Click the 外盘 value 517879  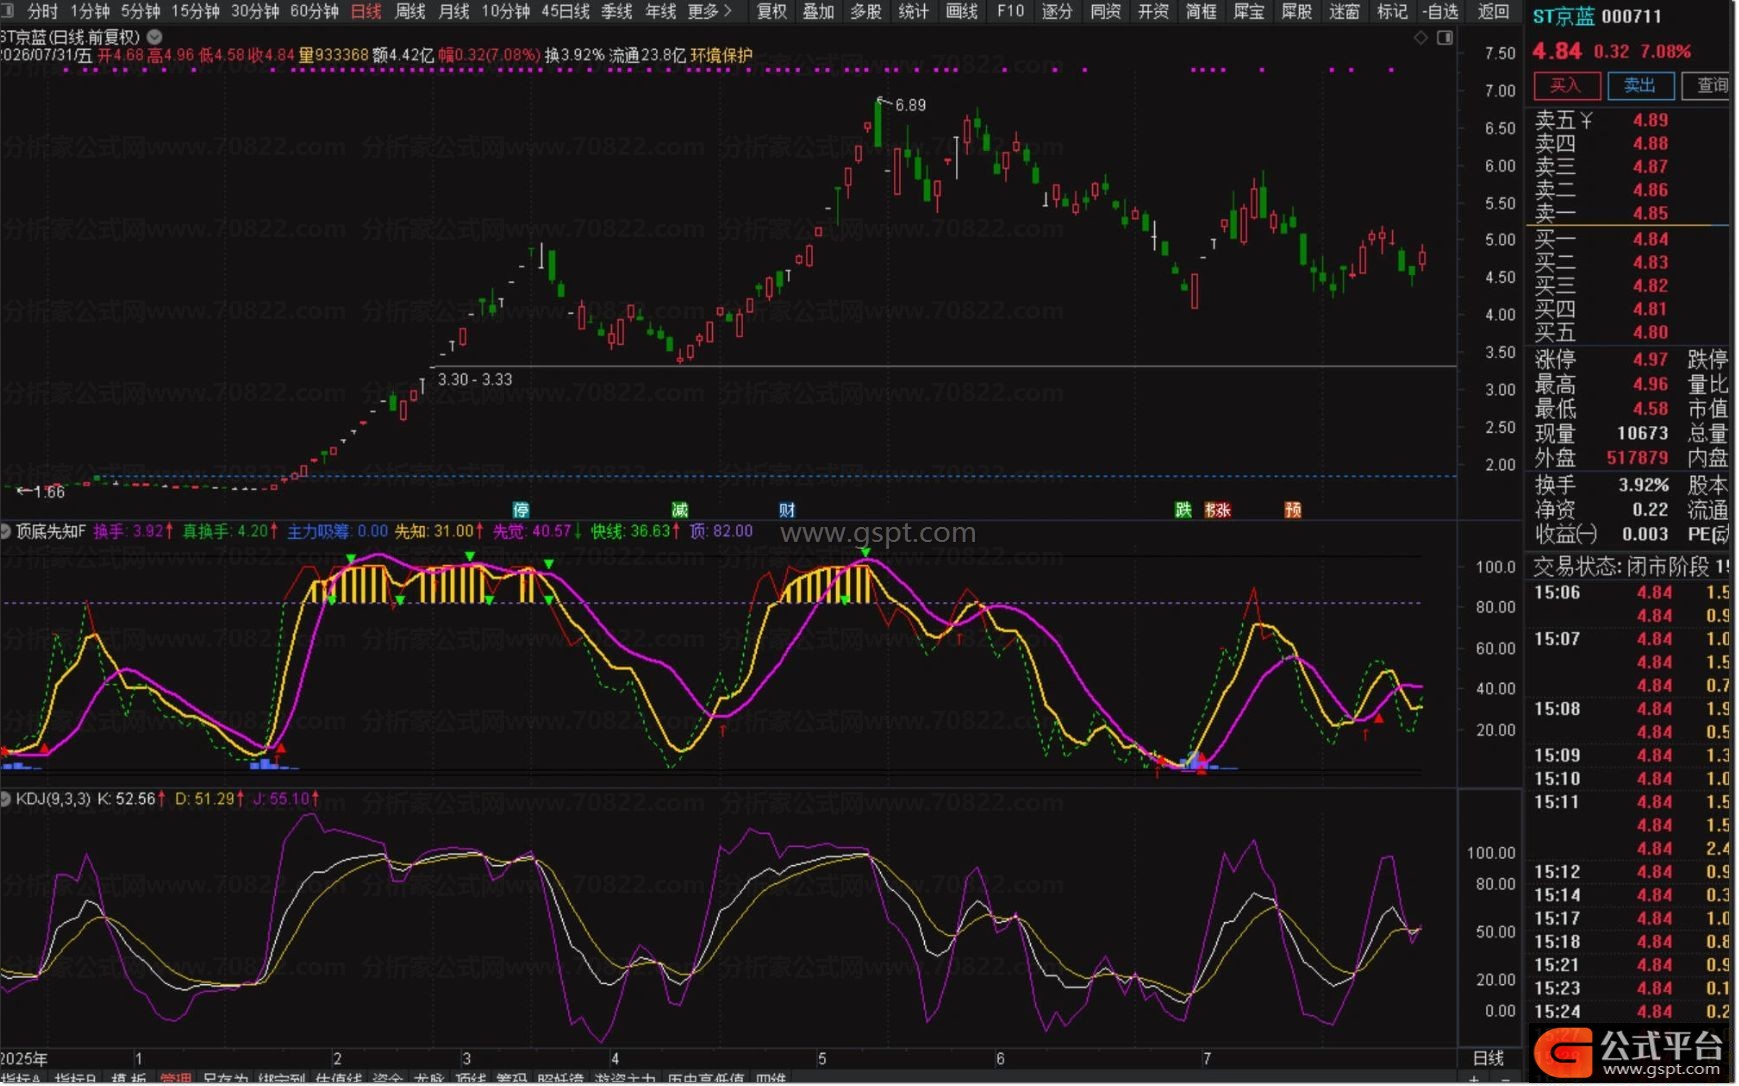tap(1637, 458)
